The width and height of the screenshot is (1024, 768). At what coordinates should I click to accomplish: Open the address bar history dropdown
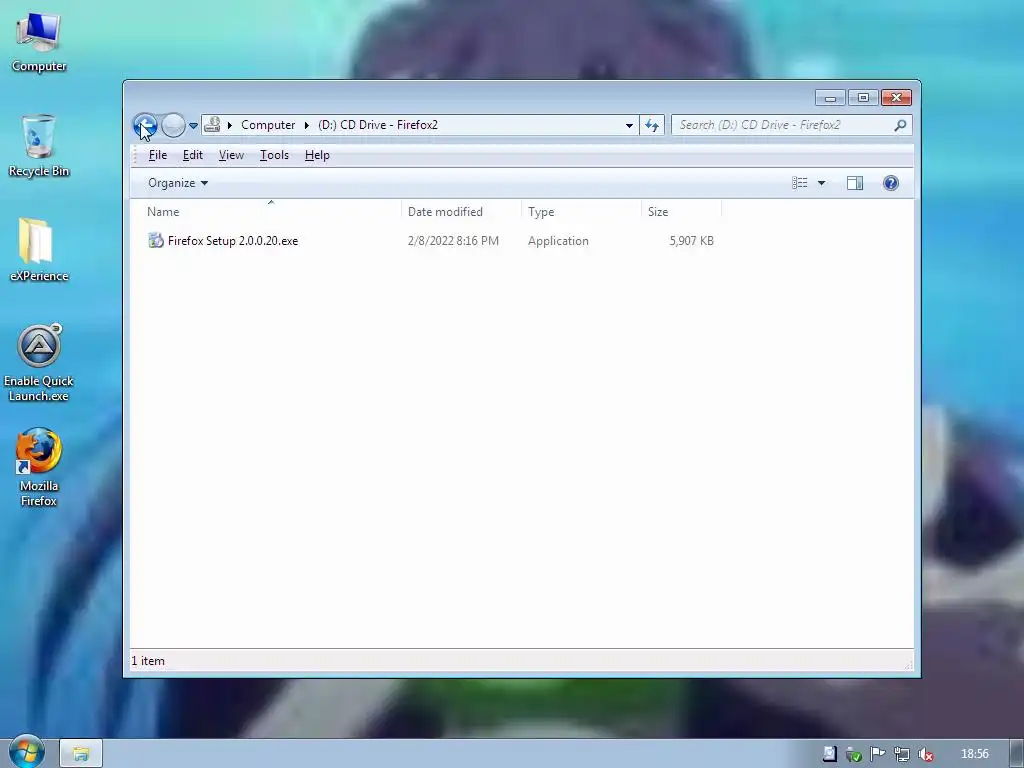[629, 125]
